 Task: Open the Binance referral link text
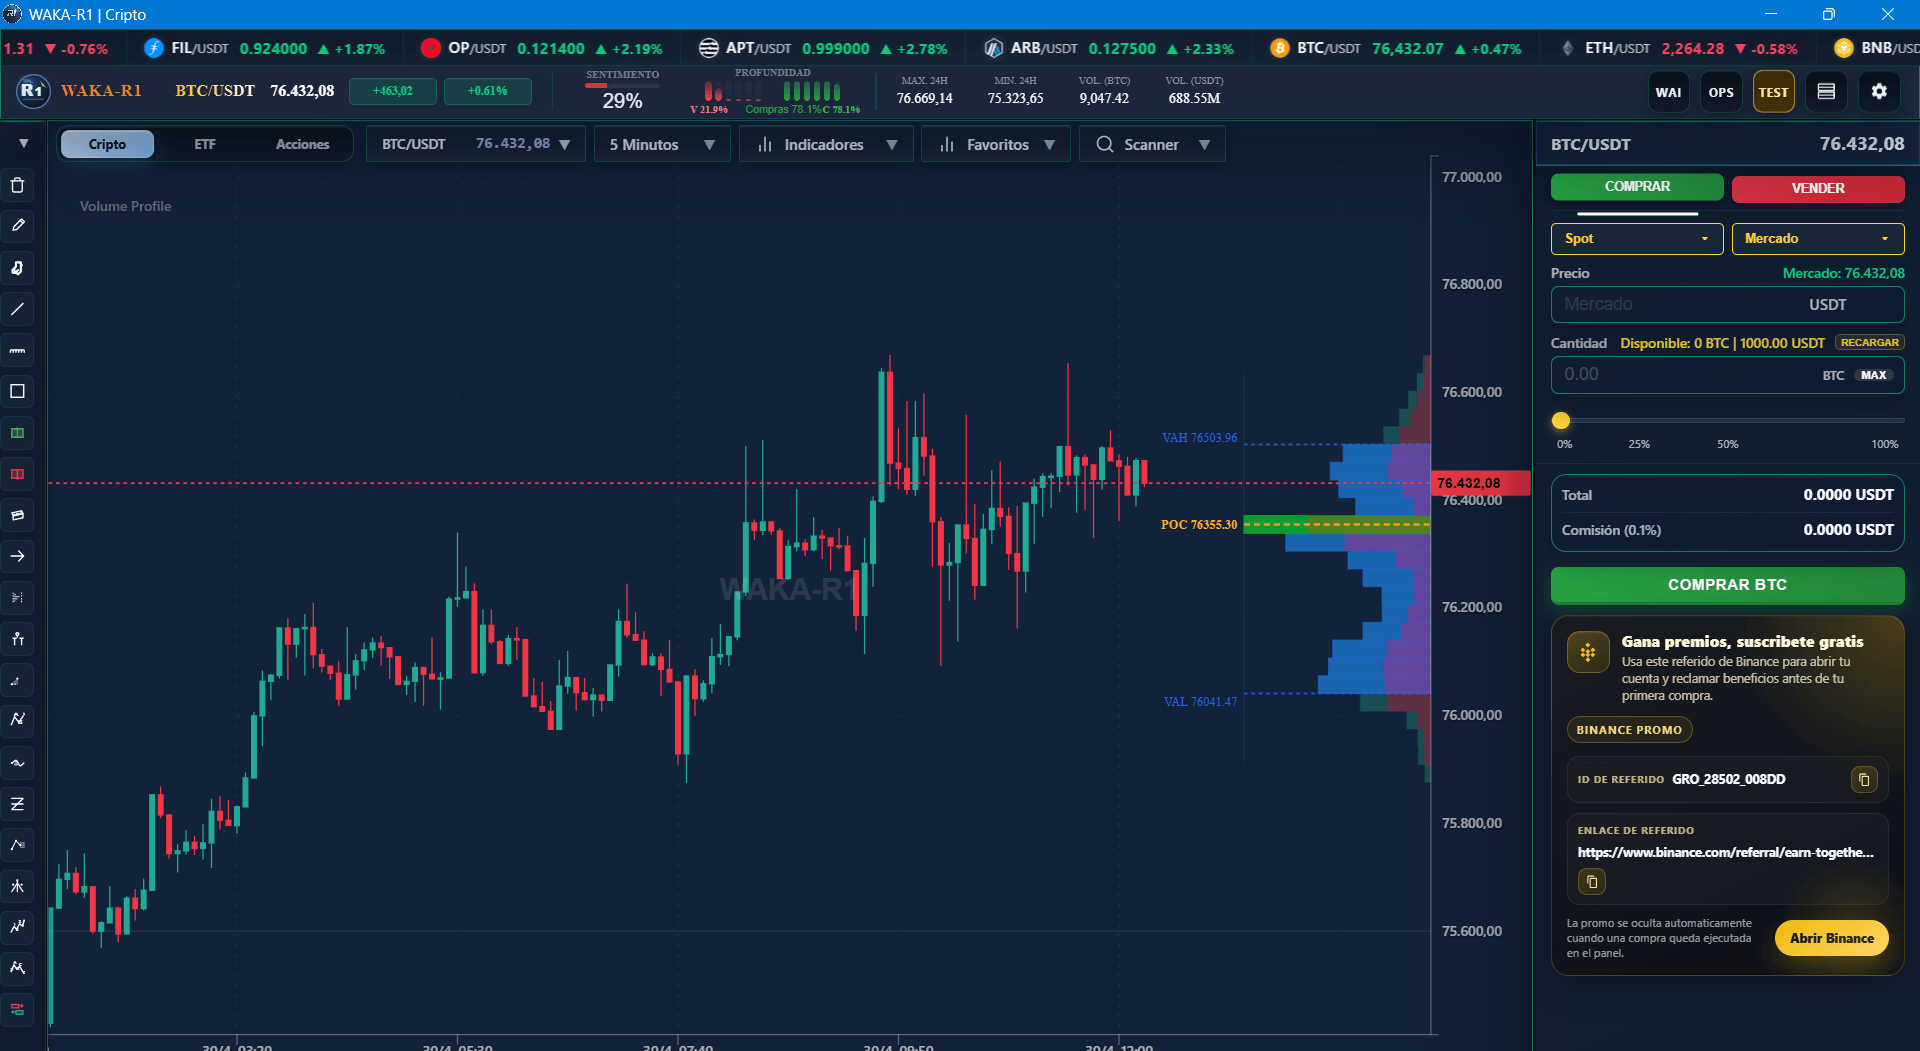(1725, 852)
